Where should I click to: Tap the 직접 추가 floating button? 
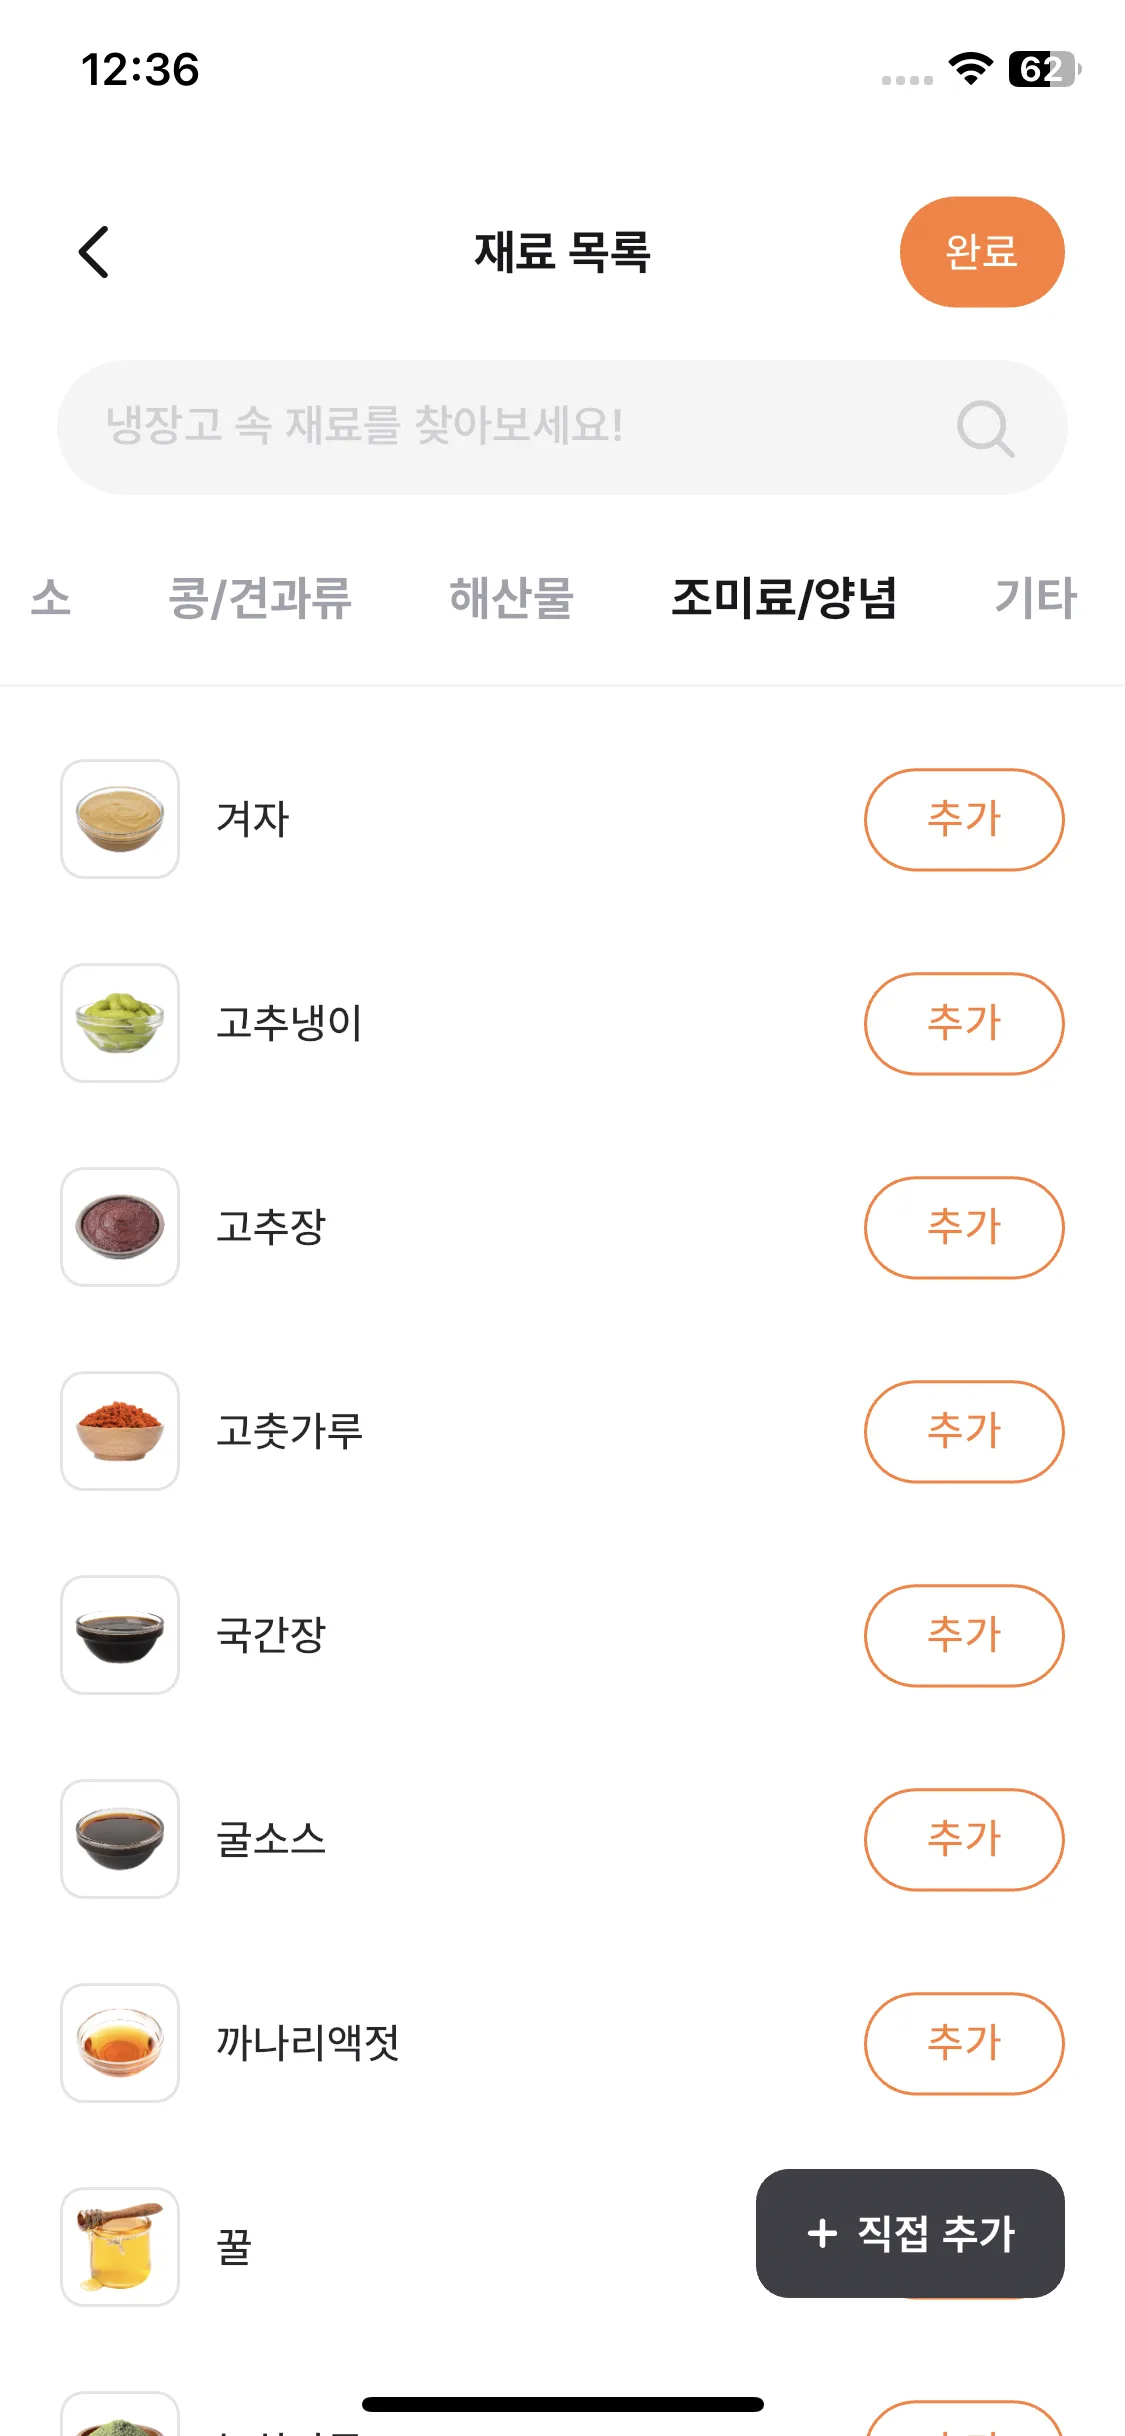(910, 2233)
